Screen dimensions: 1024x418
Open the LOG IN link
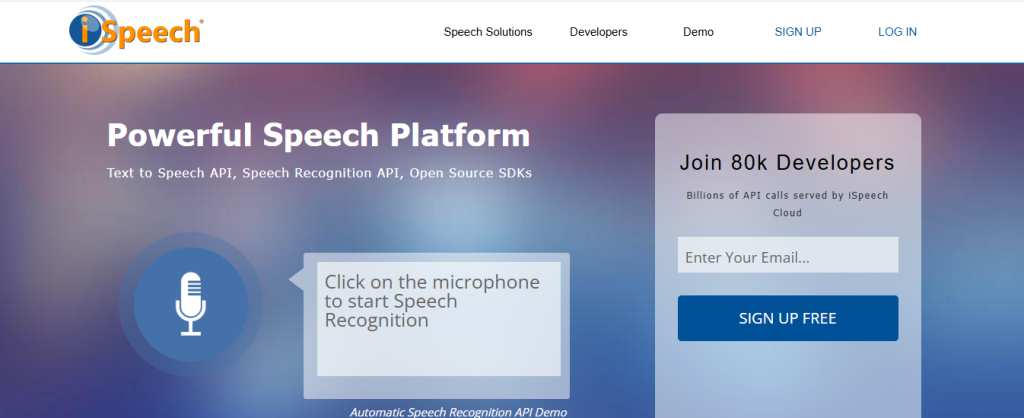coord(897,32)
